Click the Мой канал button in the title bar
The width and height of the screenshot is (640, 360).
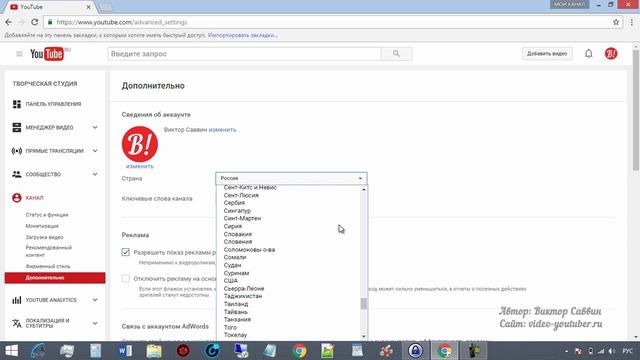pos(569,4)
